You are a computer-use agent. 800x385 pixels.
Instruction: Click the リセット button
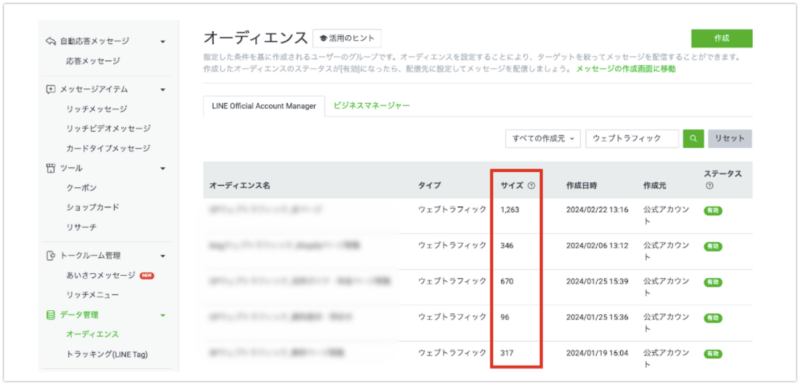tap(730, 138)
